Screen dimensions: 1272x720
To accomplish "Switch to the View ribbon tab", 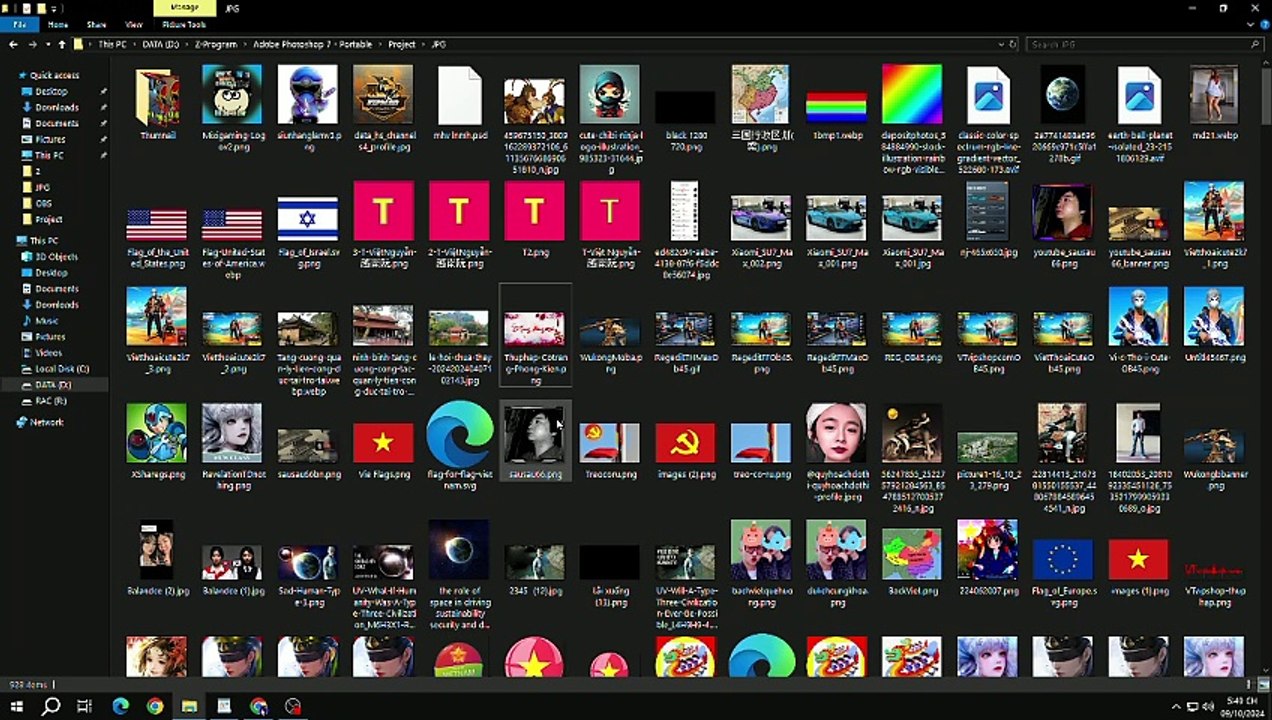I will tap(133, 24).
